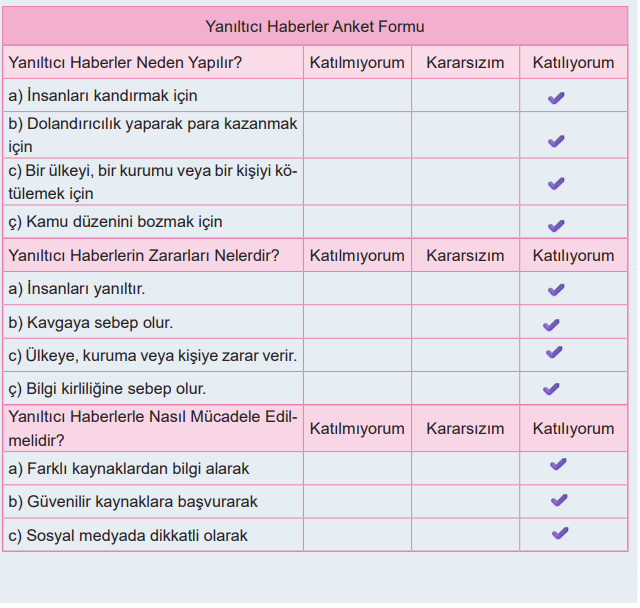Click "Yanıltıcı Haberlerle Nasıl Mücadele Edilmelidir?" heading
This screenshot has height=608, width=640.
[152, 428]
